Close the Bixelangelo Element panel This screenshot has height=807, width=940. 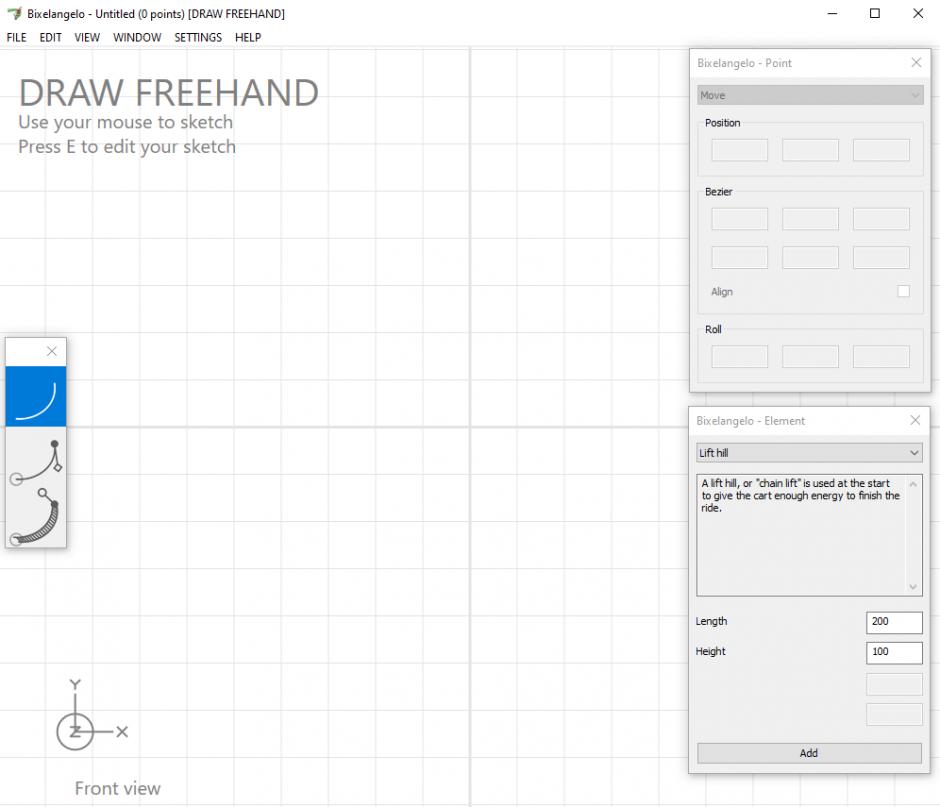pos(915,421)
